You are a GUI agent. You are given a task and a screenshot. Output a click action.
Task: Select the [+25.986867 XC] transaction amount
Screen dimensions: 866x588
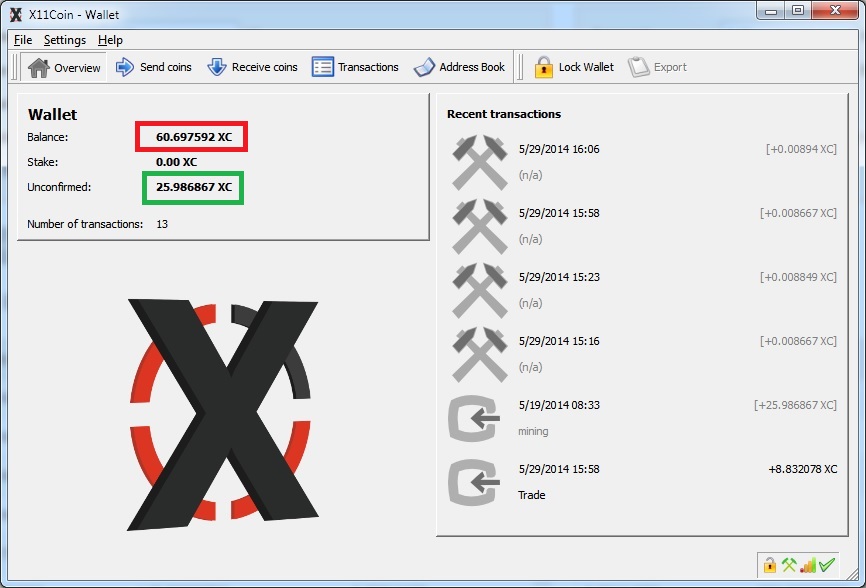click(795, 405)
